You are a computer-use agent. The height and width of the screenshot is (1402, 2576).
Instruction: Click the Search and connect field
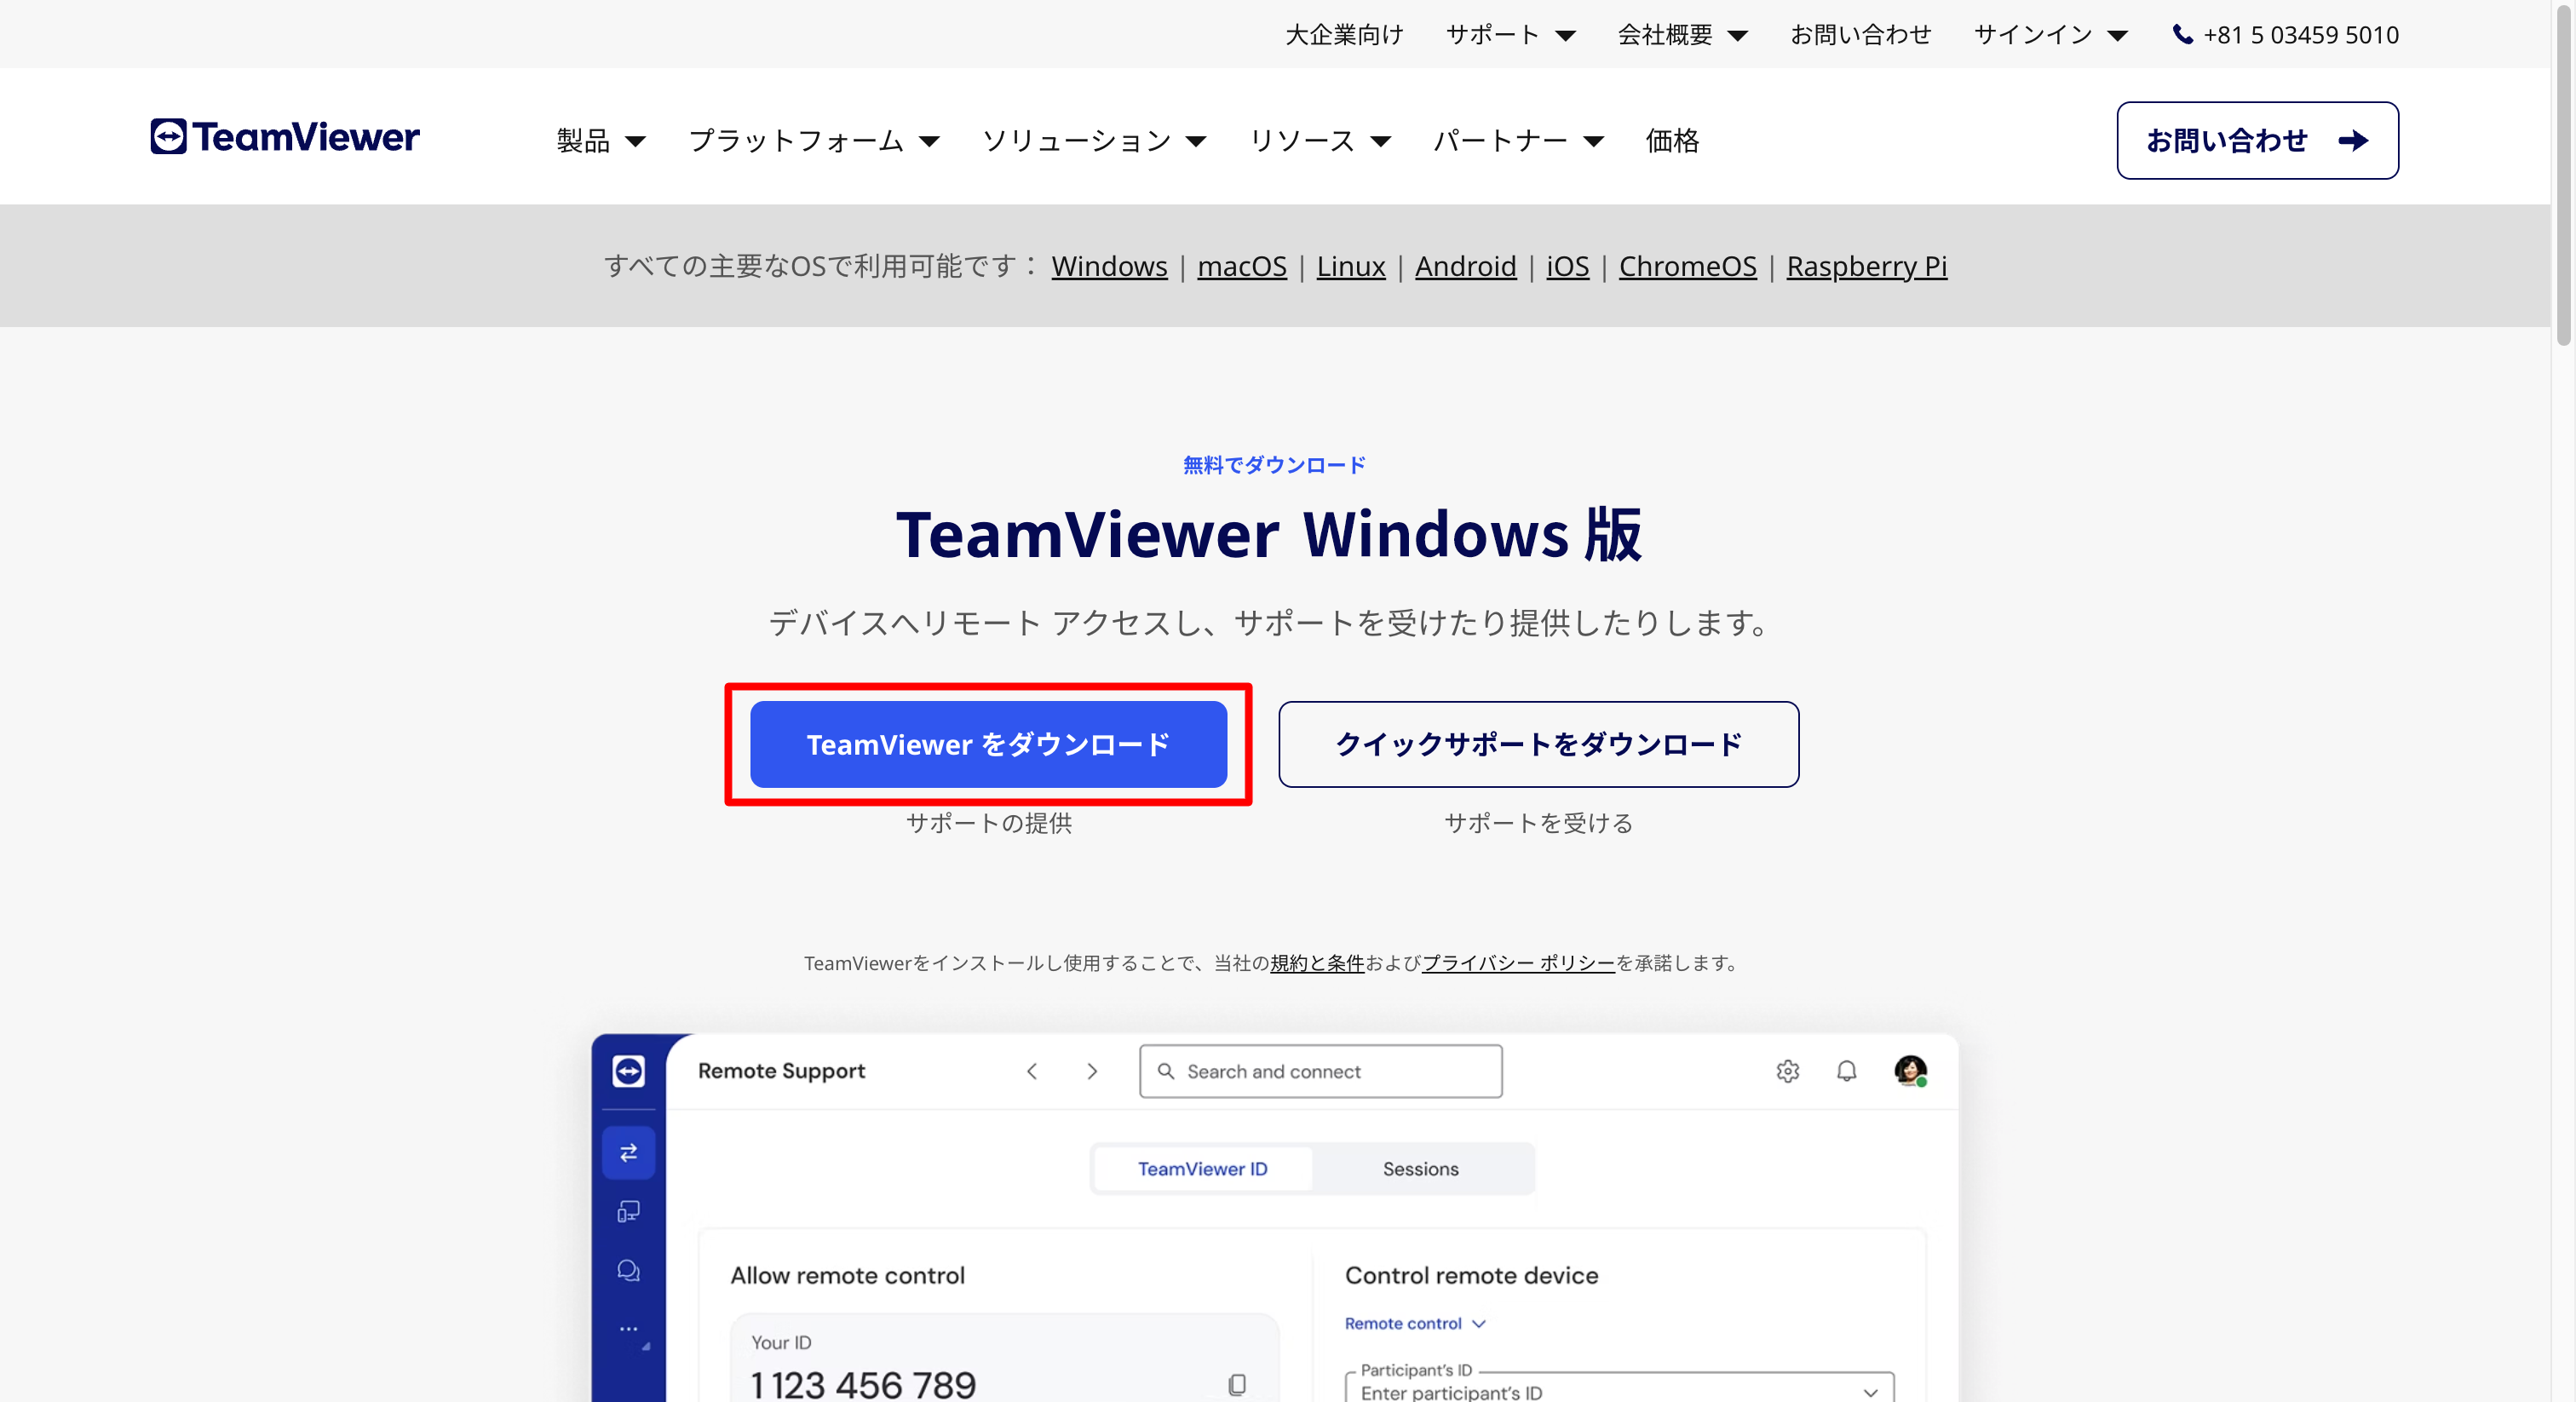[1320, 1071]
